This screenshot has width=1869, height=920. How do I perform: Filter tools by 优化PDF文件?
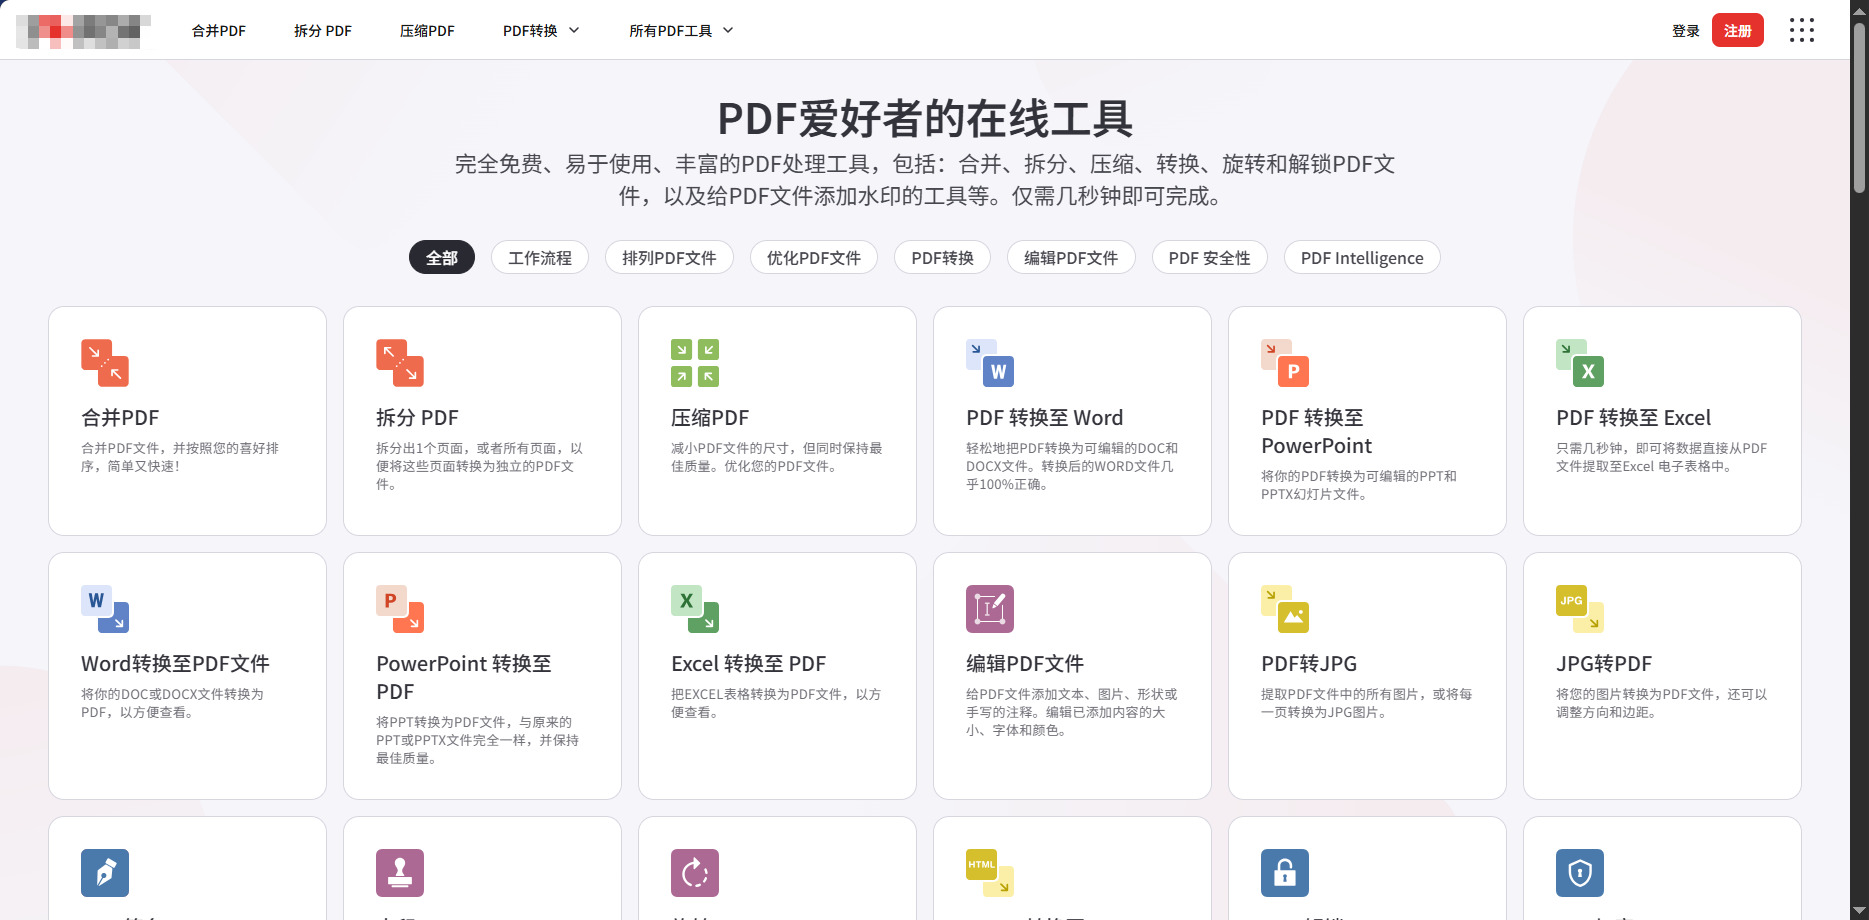pos(814,258)
